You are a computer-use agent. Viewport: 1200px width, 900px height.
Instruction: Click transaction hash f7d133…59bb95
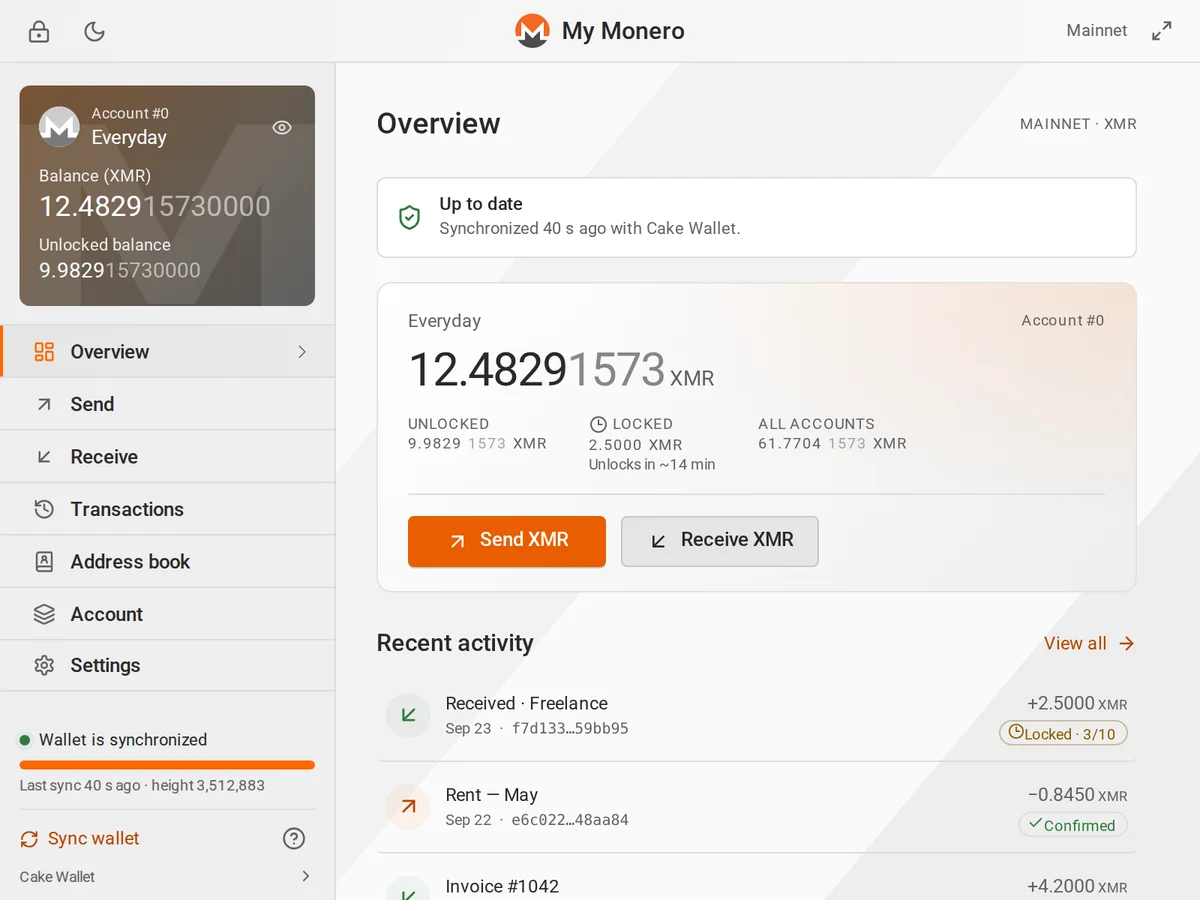[x=570, y=728]
